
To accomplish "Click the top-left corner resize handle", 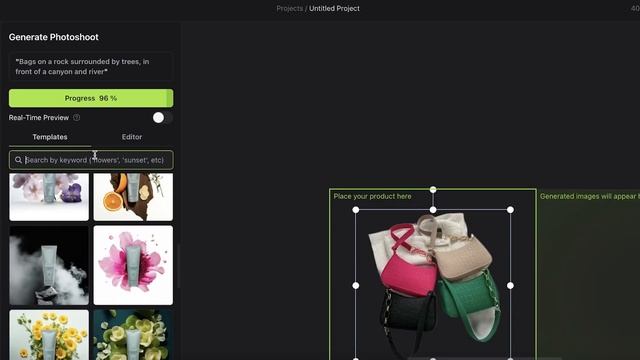I will click(x=356, y=210).
